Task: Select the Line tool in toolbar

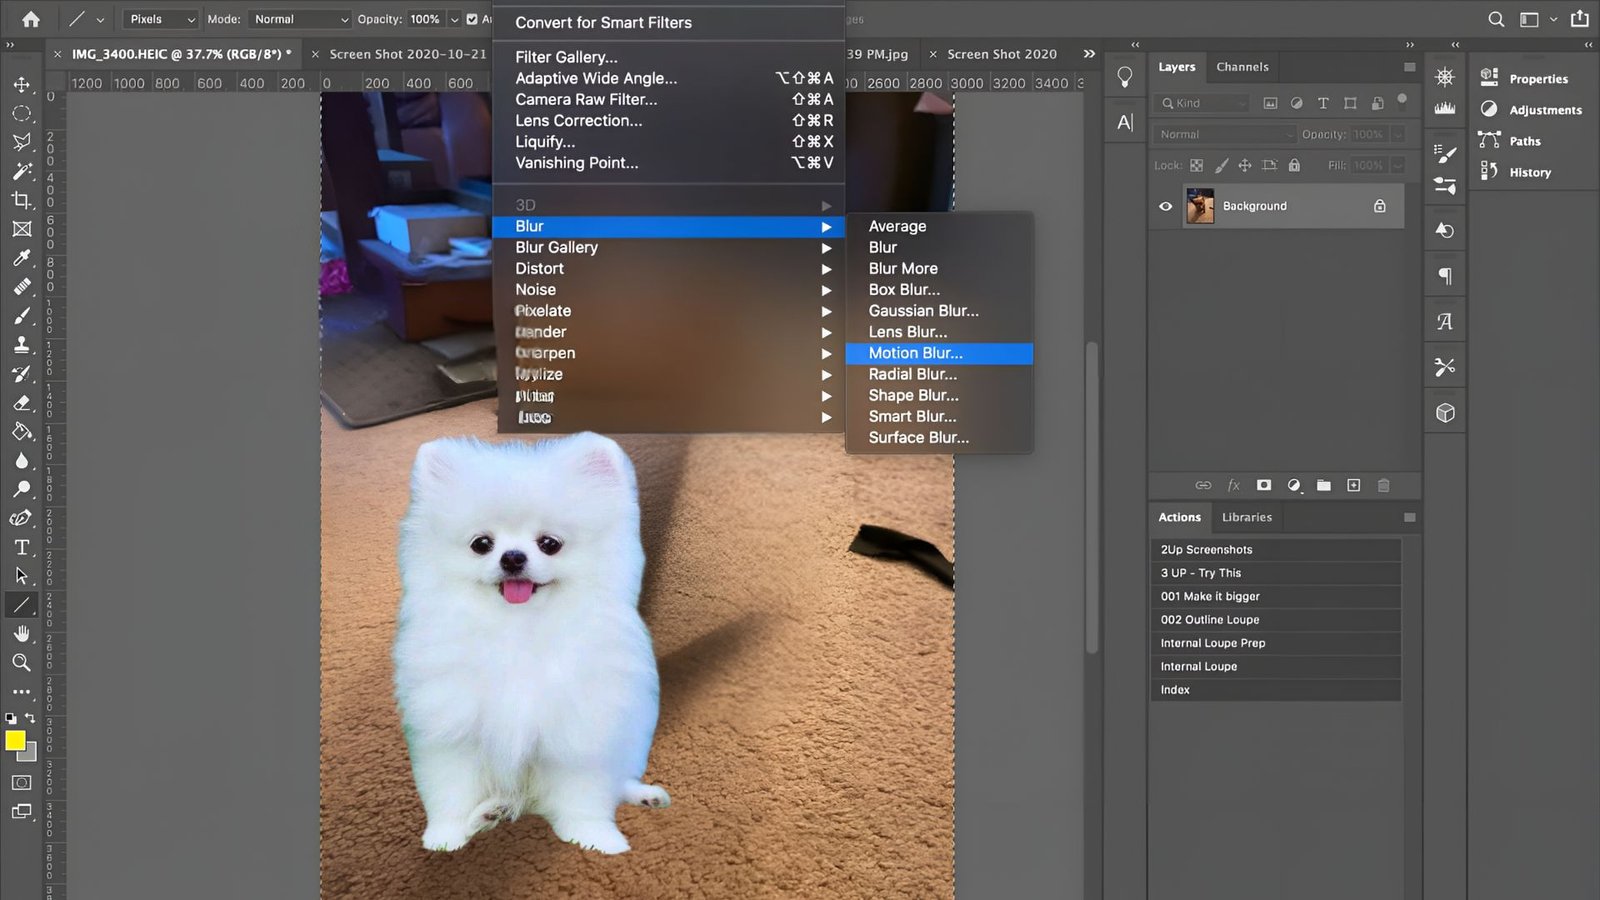Action: point(21,605)
